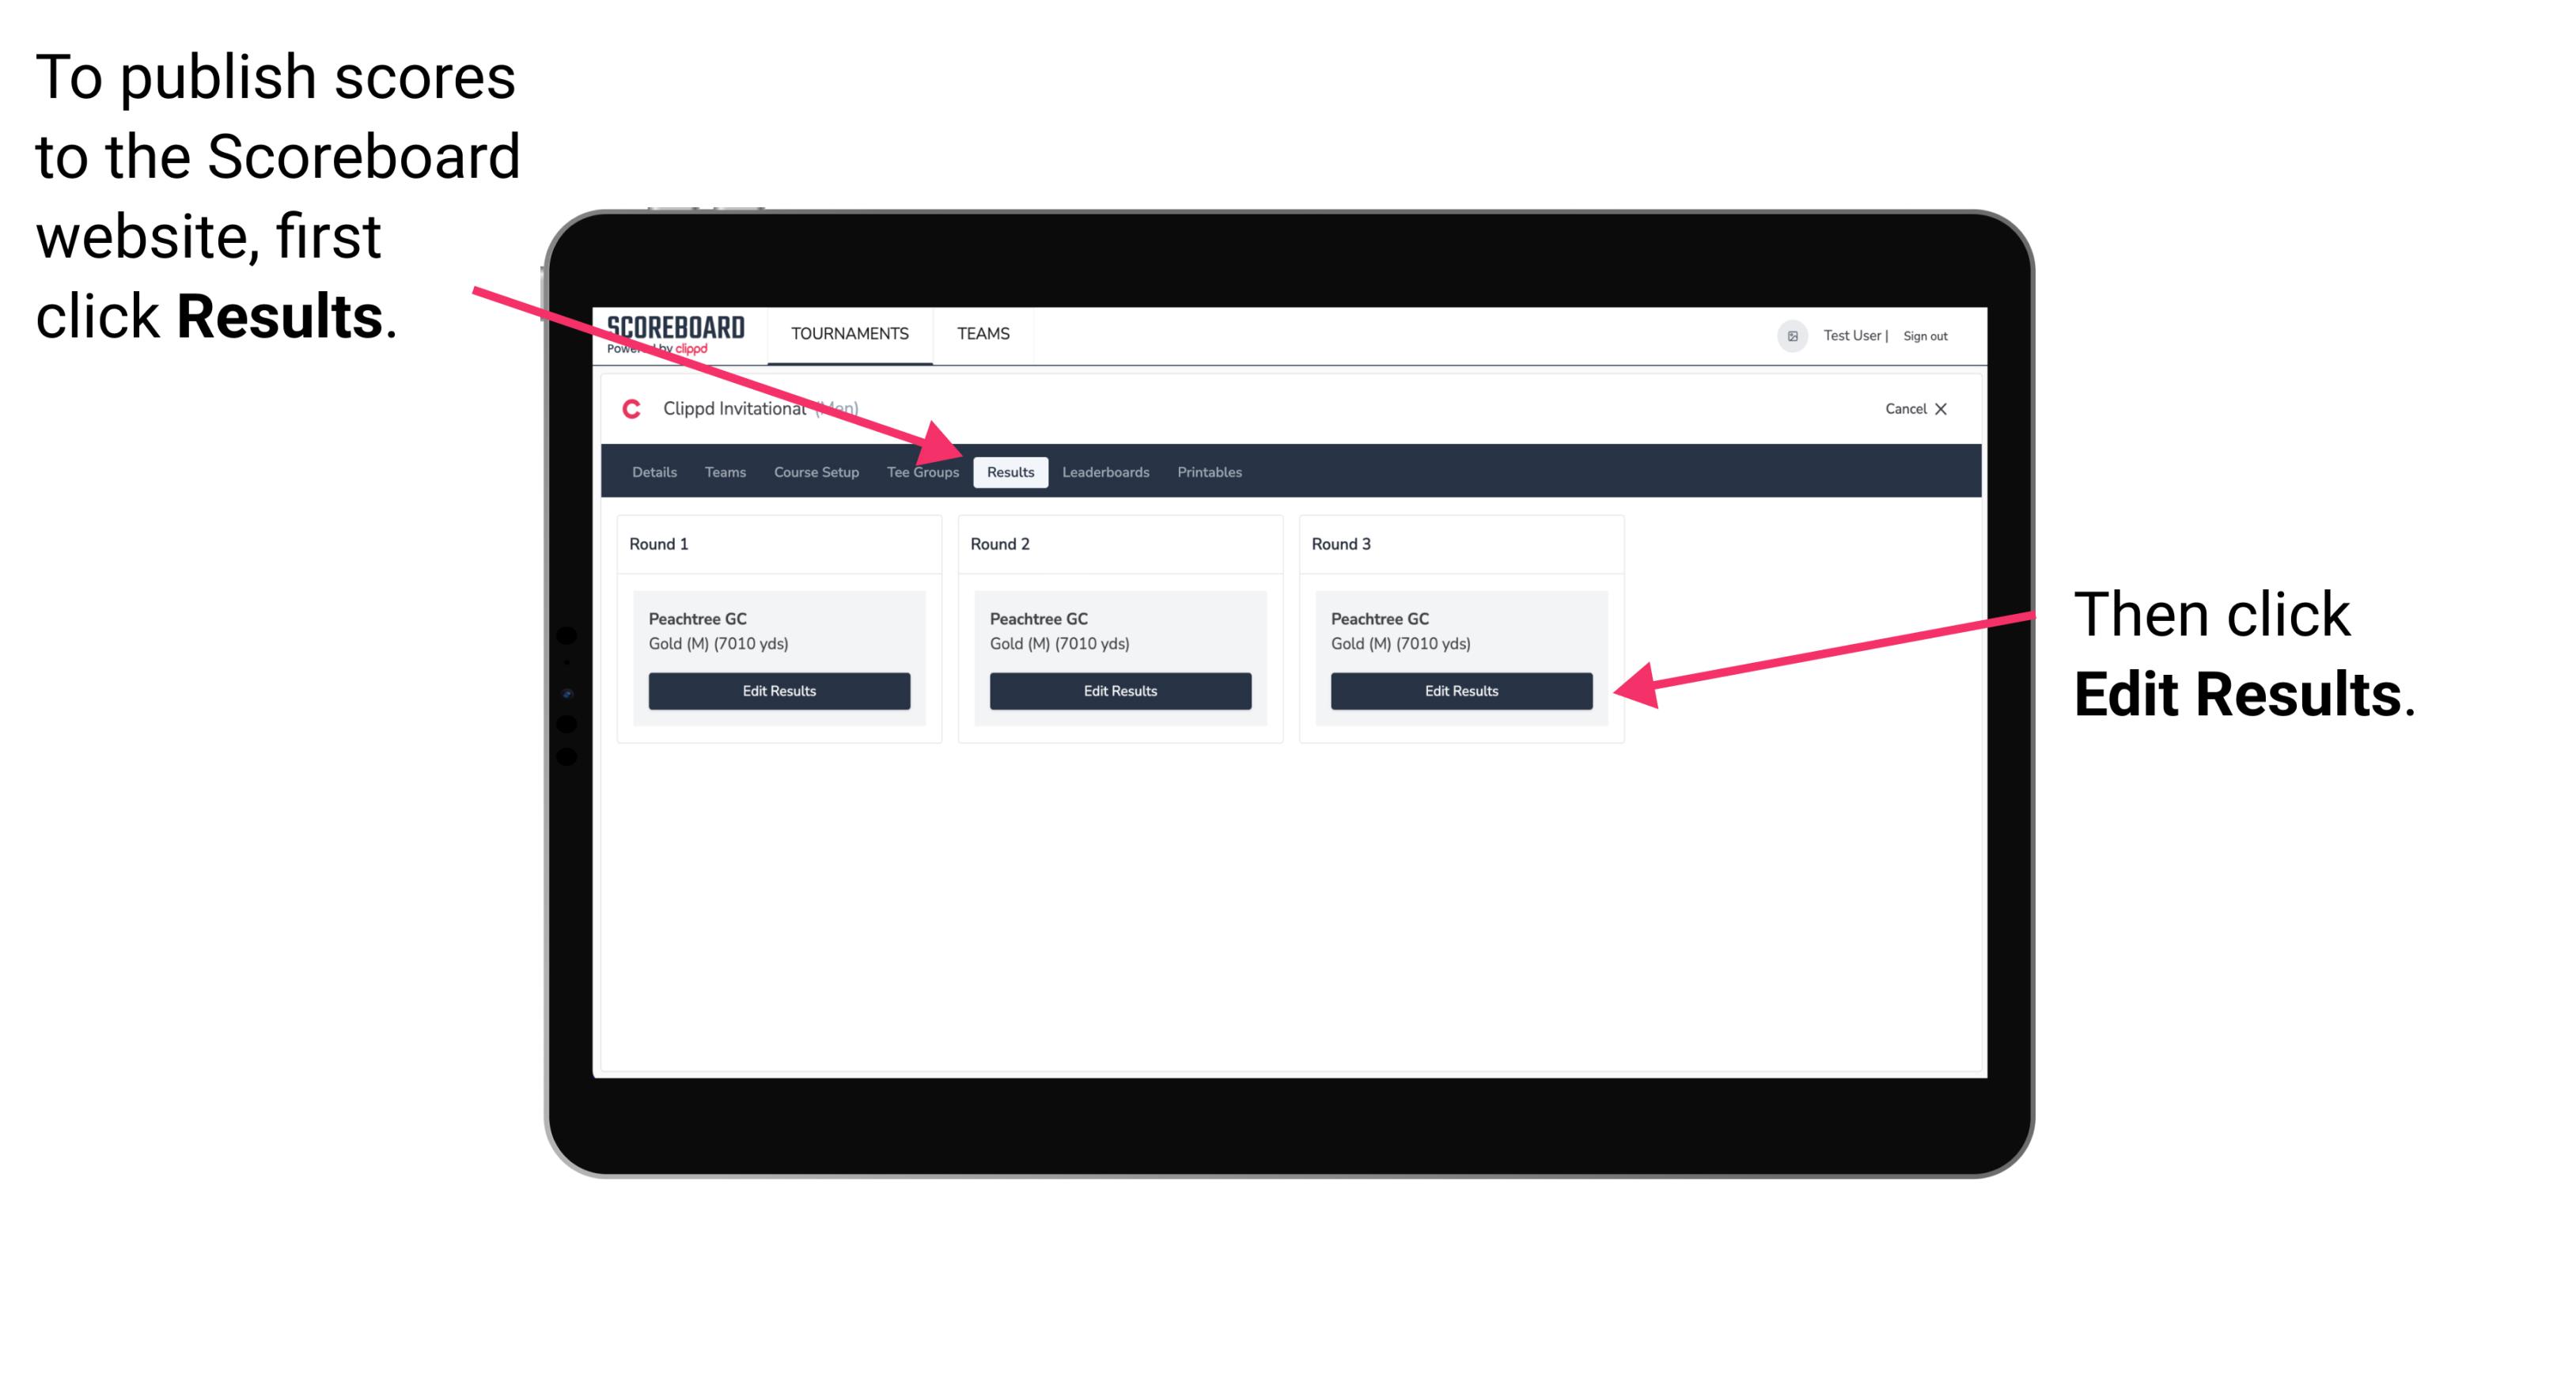Click the Cancel X close icon
Viewport: 2576px width, 1386px height.
pos(1930,410)
